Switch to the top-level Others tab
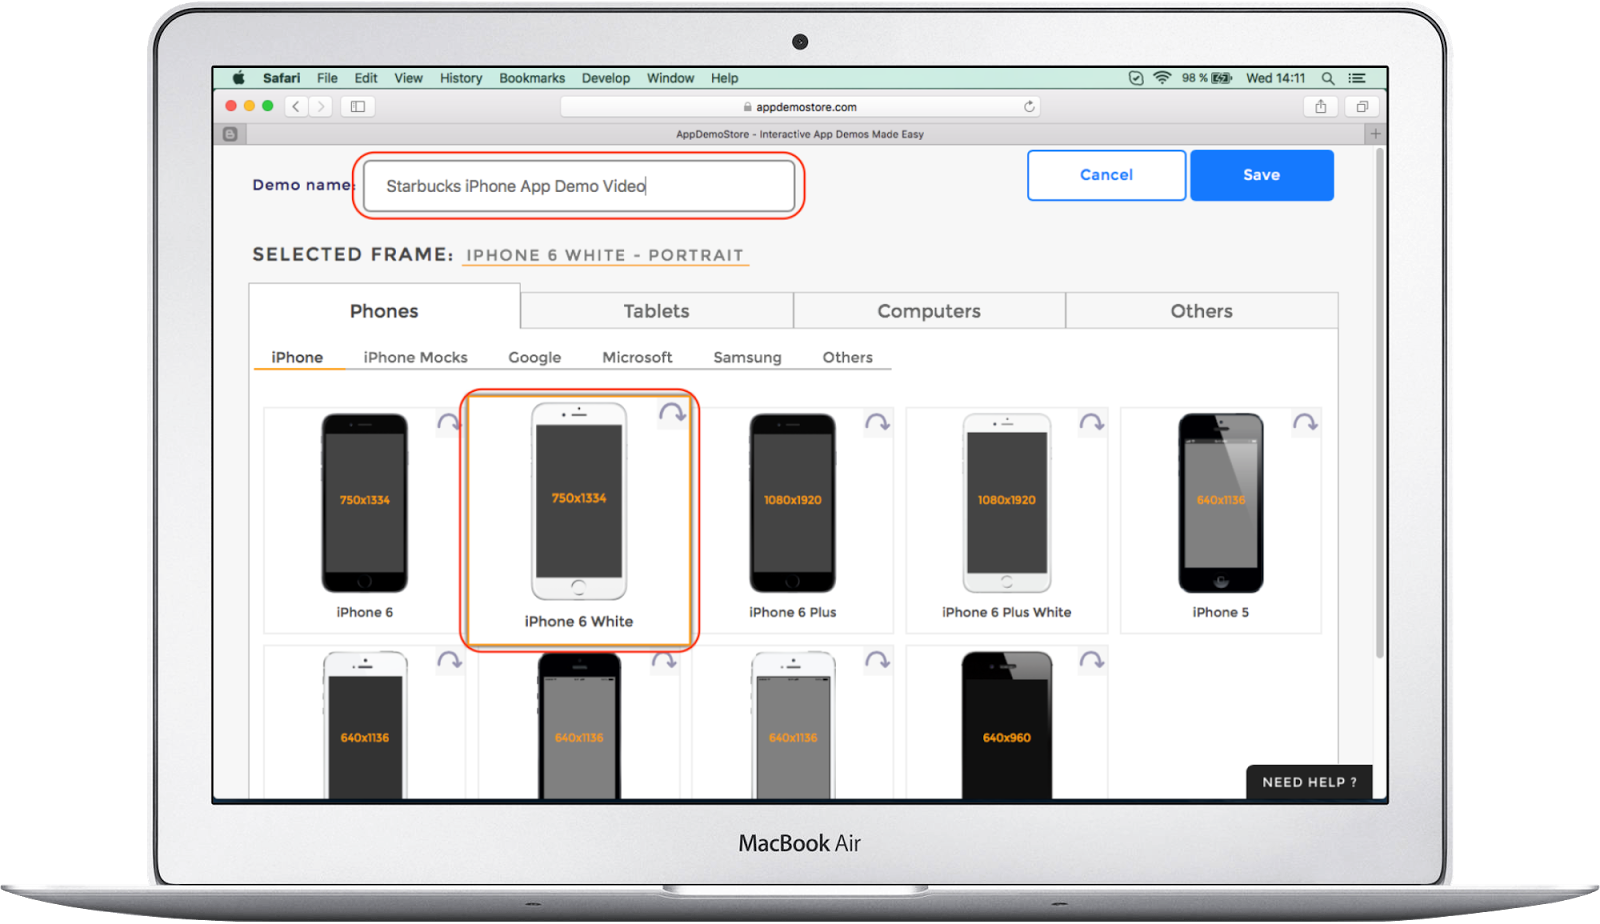 [x=1202, y=311]
